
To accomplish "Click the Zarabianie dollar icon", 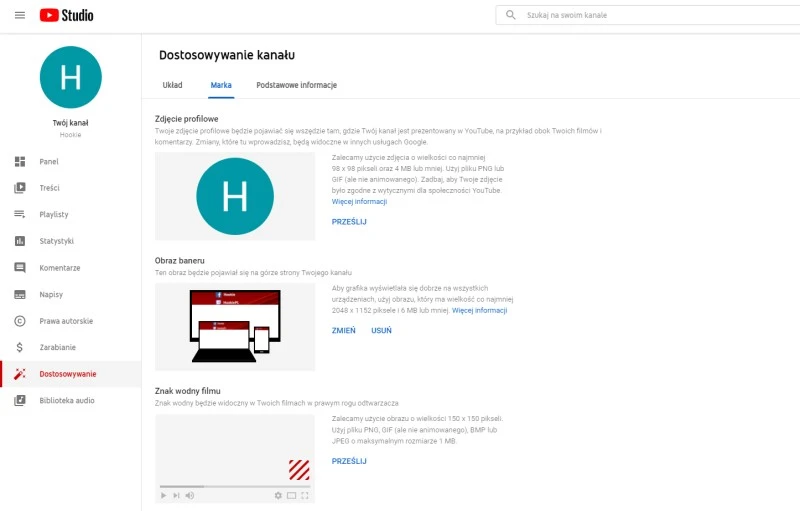I will tap(19, 347).
